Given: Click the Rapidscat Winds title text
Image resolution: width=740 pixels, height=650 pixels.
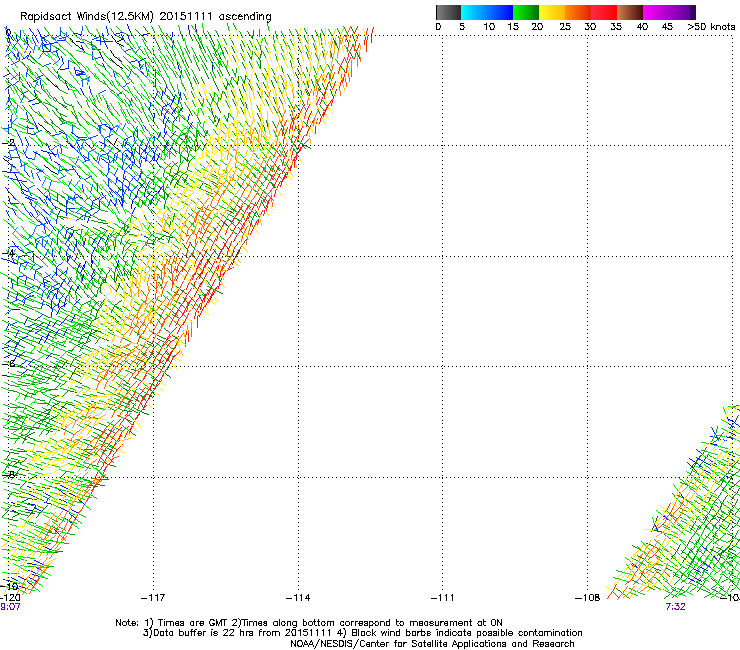Looking at the screenshot, I should point(146,17).
